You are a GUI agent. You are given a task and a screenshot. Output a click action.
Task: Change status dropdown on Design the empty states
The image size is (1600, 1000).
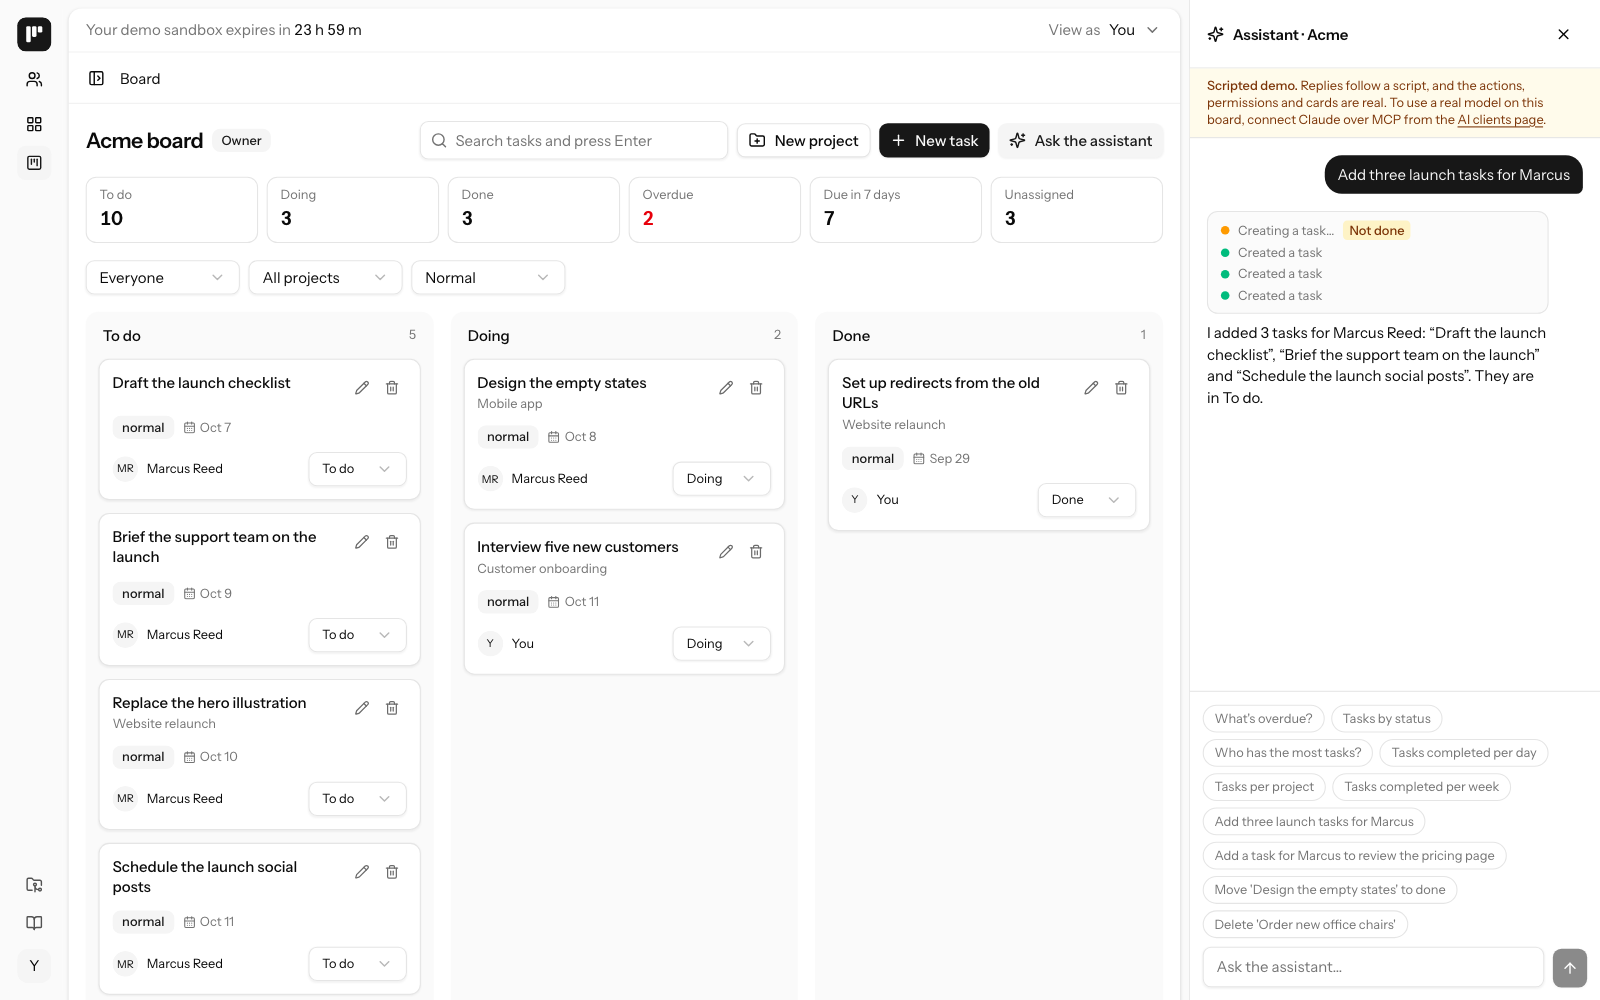[x=721, y=479]
